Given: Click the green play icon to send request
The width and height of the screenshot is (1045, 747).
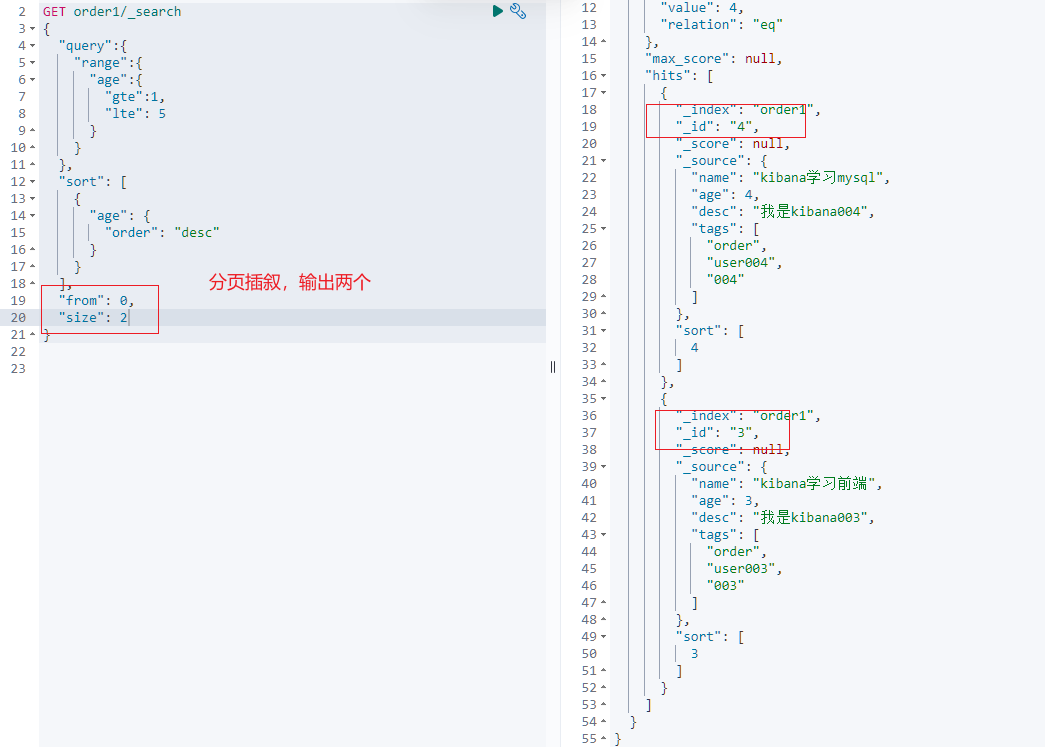Looking at the screenshot, I should tap(497, 11).
